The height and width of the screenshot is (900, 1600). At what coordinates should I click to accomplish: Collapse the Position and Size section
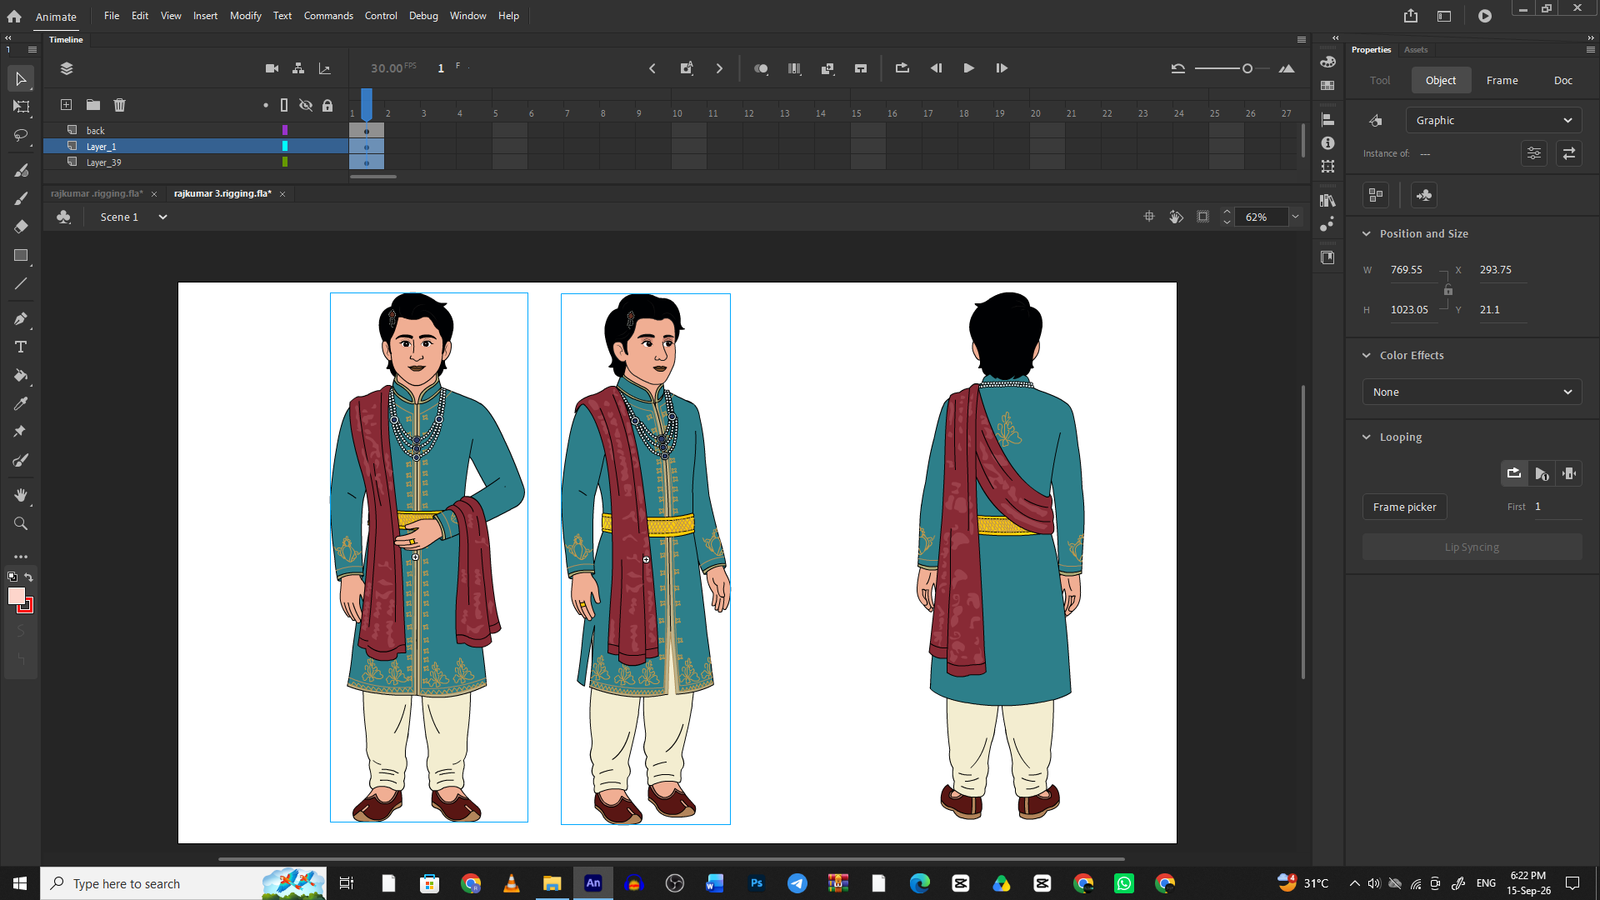pyautogui.click(x=1367, y=234)
